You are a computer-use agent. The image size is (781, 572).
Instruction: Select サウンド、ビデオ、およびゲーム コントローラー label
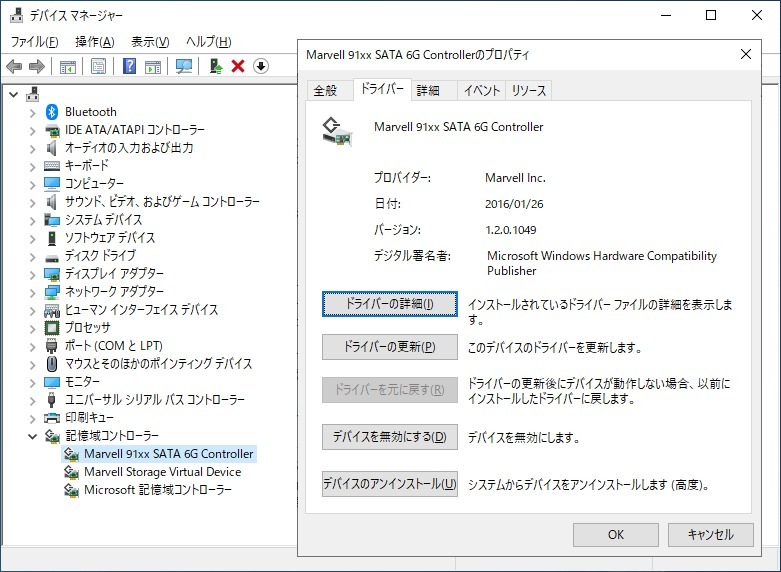click(x=162, y=202)
